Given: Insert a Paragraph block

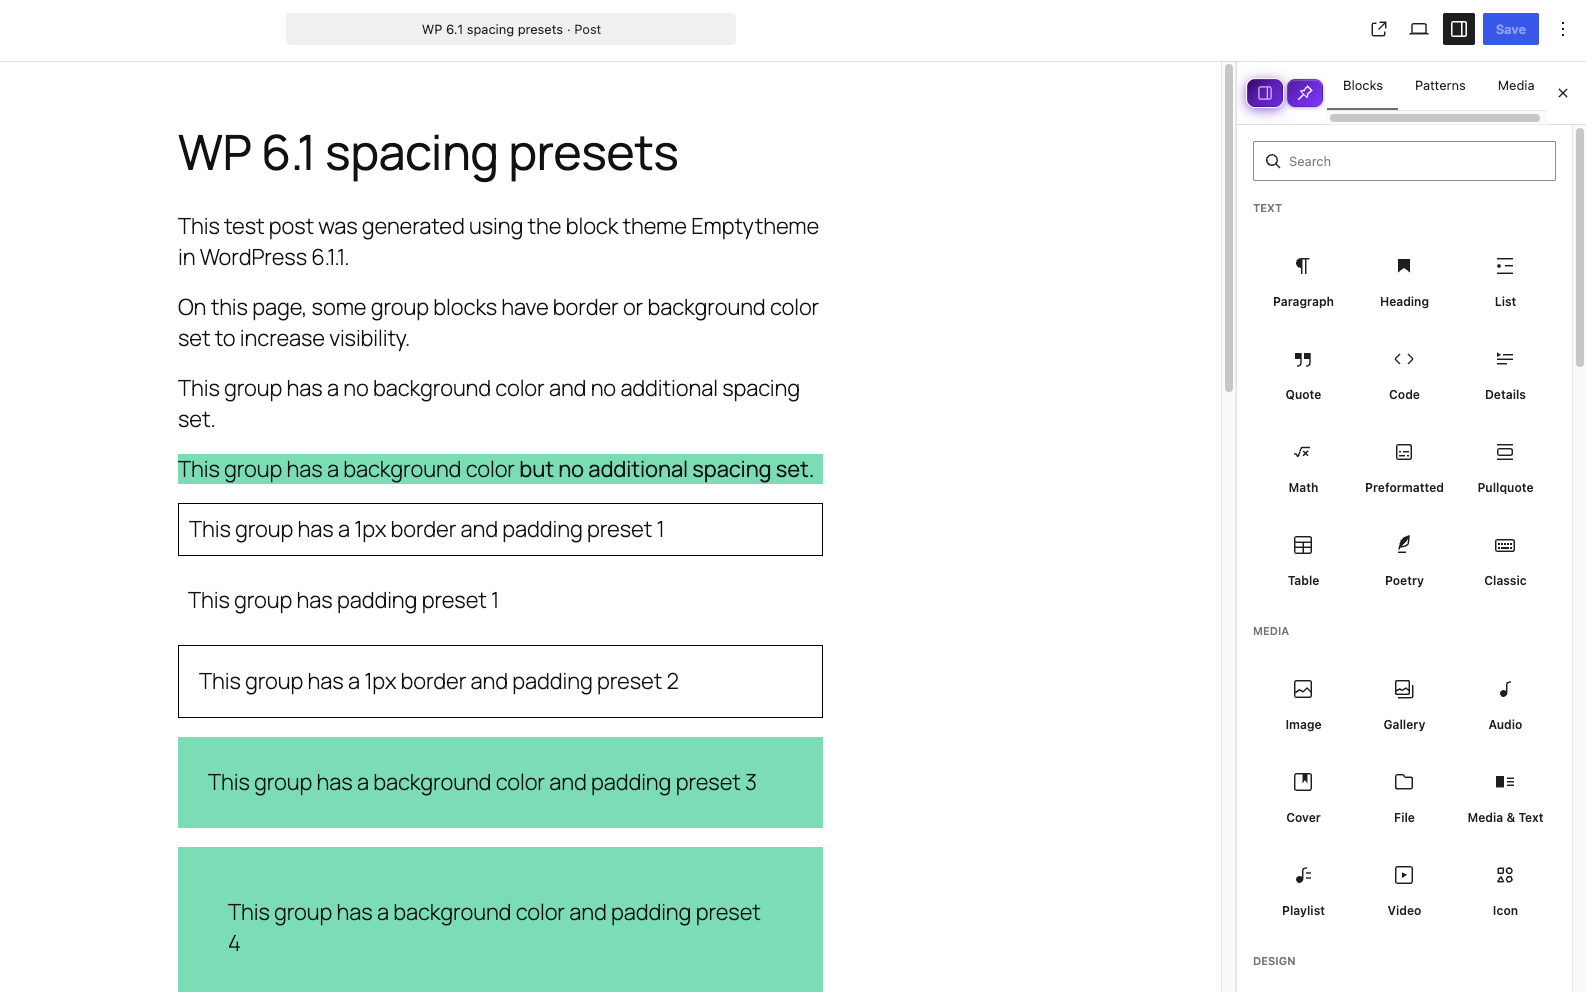Looking at the screenshot, I should [1303, 281].
